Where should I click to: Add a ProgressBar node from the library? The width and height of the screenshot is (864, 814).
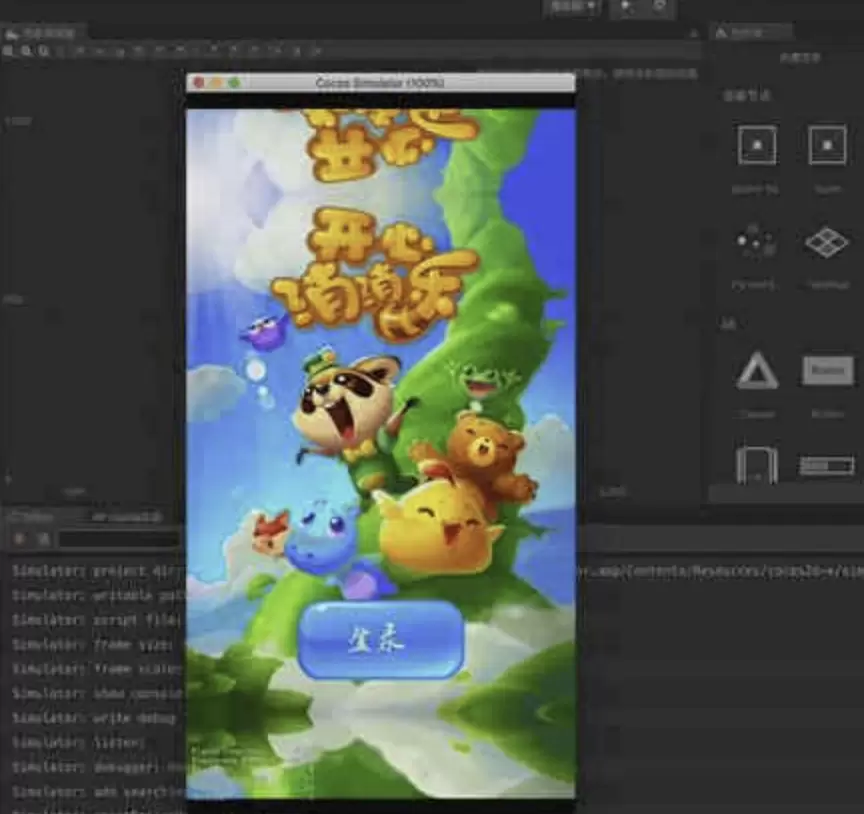[827, 466]
